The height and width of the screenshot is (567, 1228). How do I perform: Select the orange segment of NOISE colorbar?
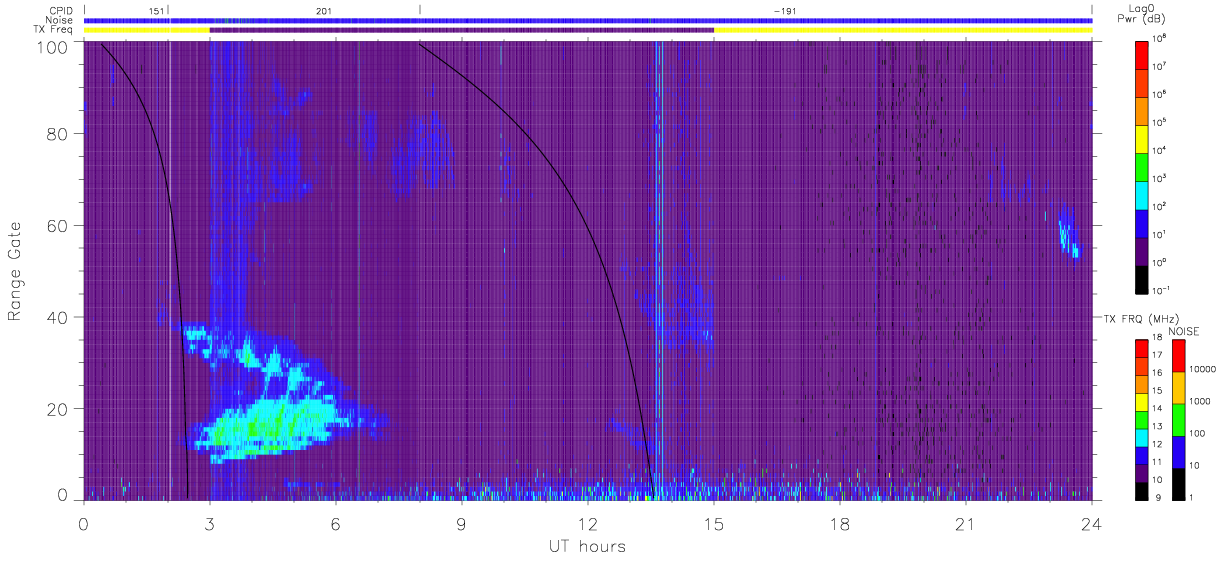coord(1179,388)
